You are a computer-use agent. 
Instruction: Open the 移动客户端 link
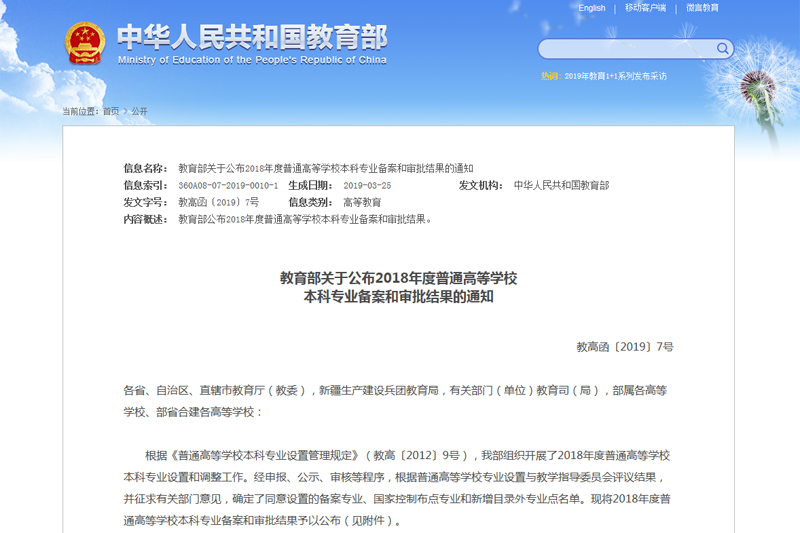pos(645,8)
